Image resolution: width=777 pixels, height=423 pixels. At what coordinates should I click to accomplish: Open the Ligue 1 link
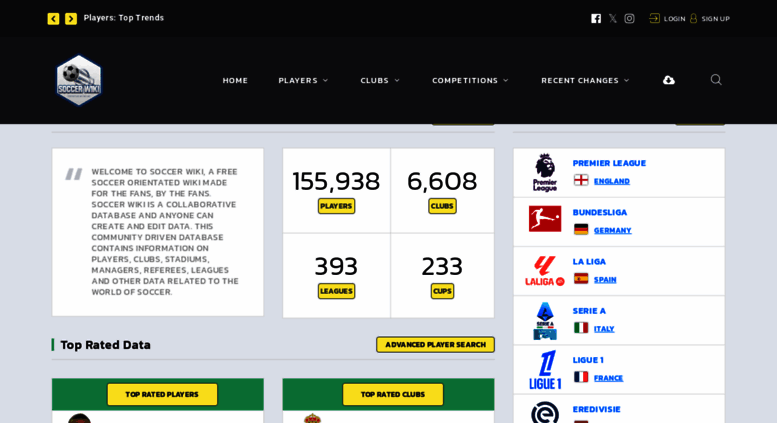[x=588, y=360]
